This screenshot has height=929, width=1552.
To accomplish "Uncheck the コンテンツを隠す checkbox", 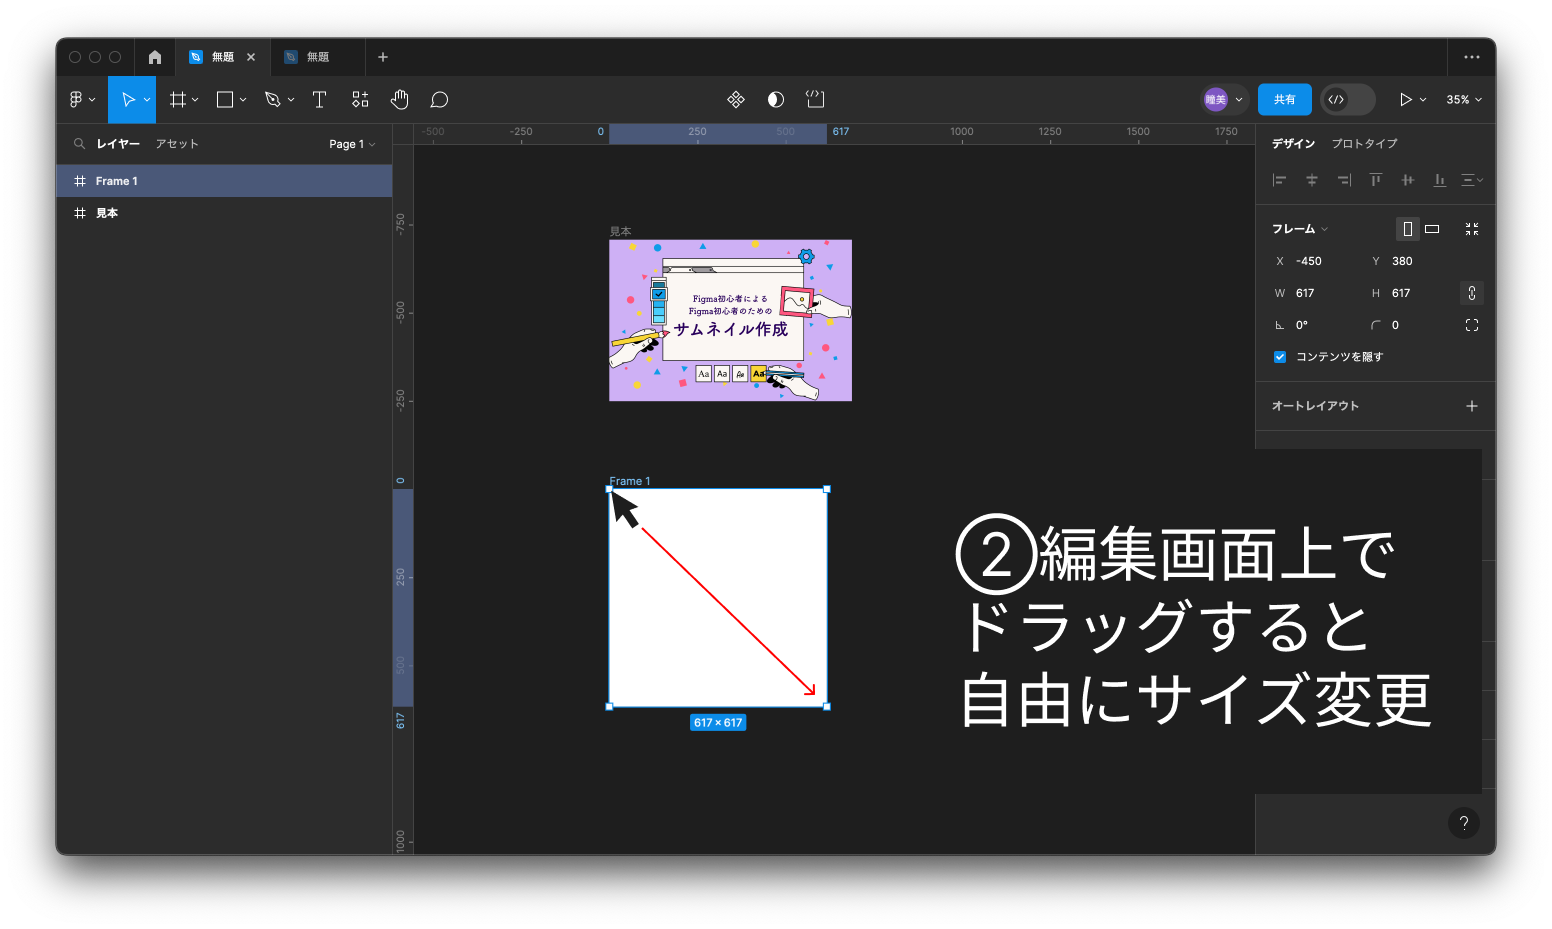I will (x=1280, y=357).
